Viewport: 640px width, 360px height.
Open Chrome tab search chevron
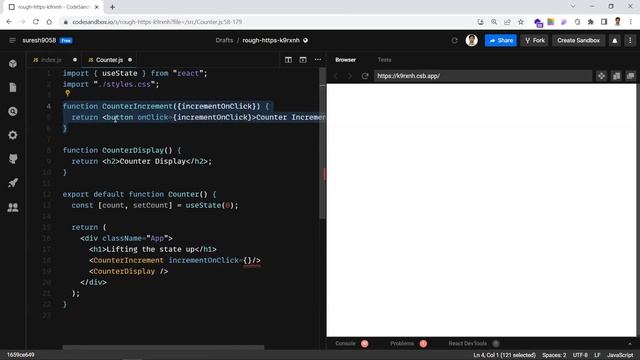coord(573,7)
